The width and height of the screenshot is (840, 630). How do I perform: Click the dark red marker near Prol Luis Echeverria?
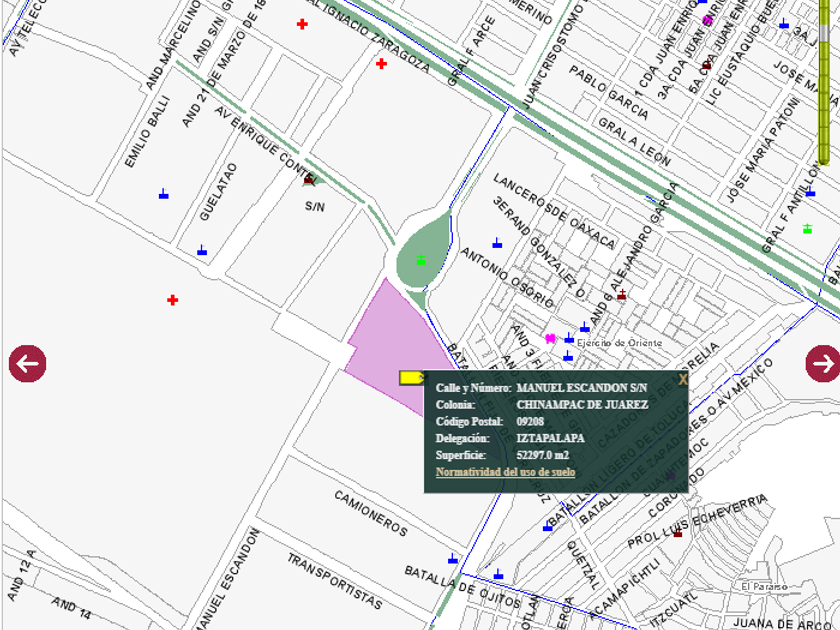pyautogui.click(x=677, y=533)
